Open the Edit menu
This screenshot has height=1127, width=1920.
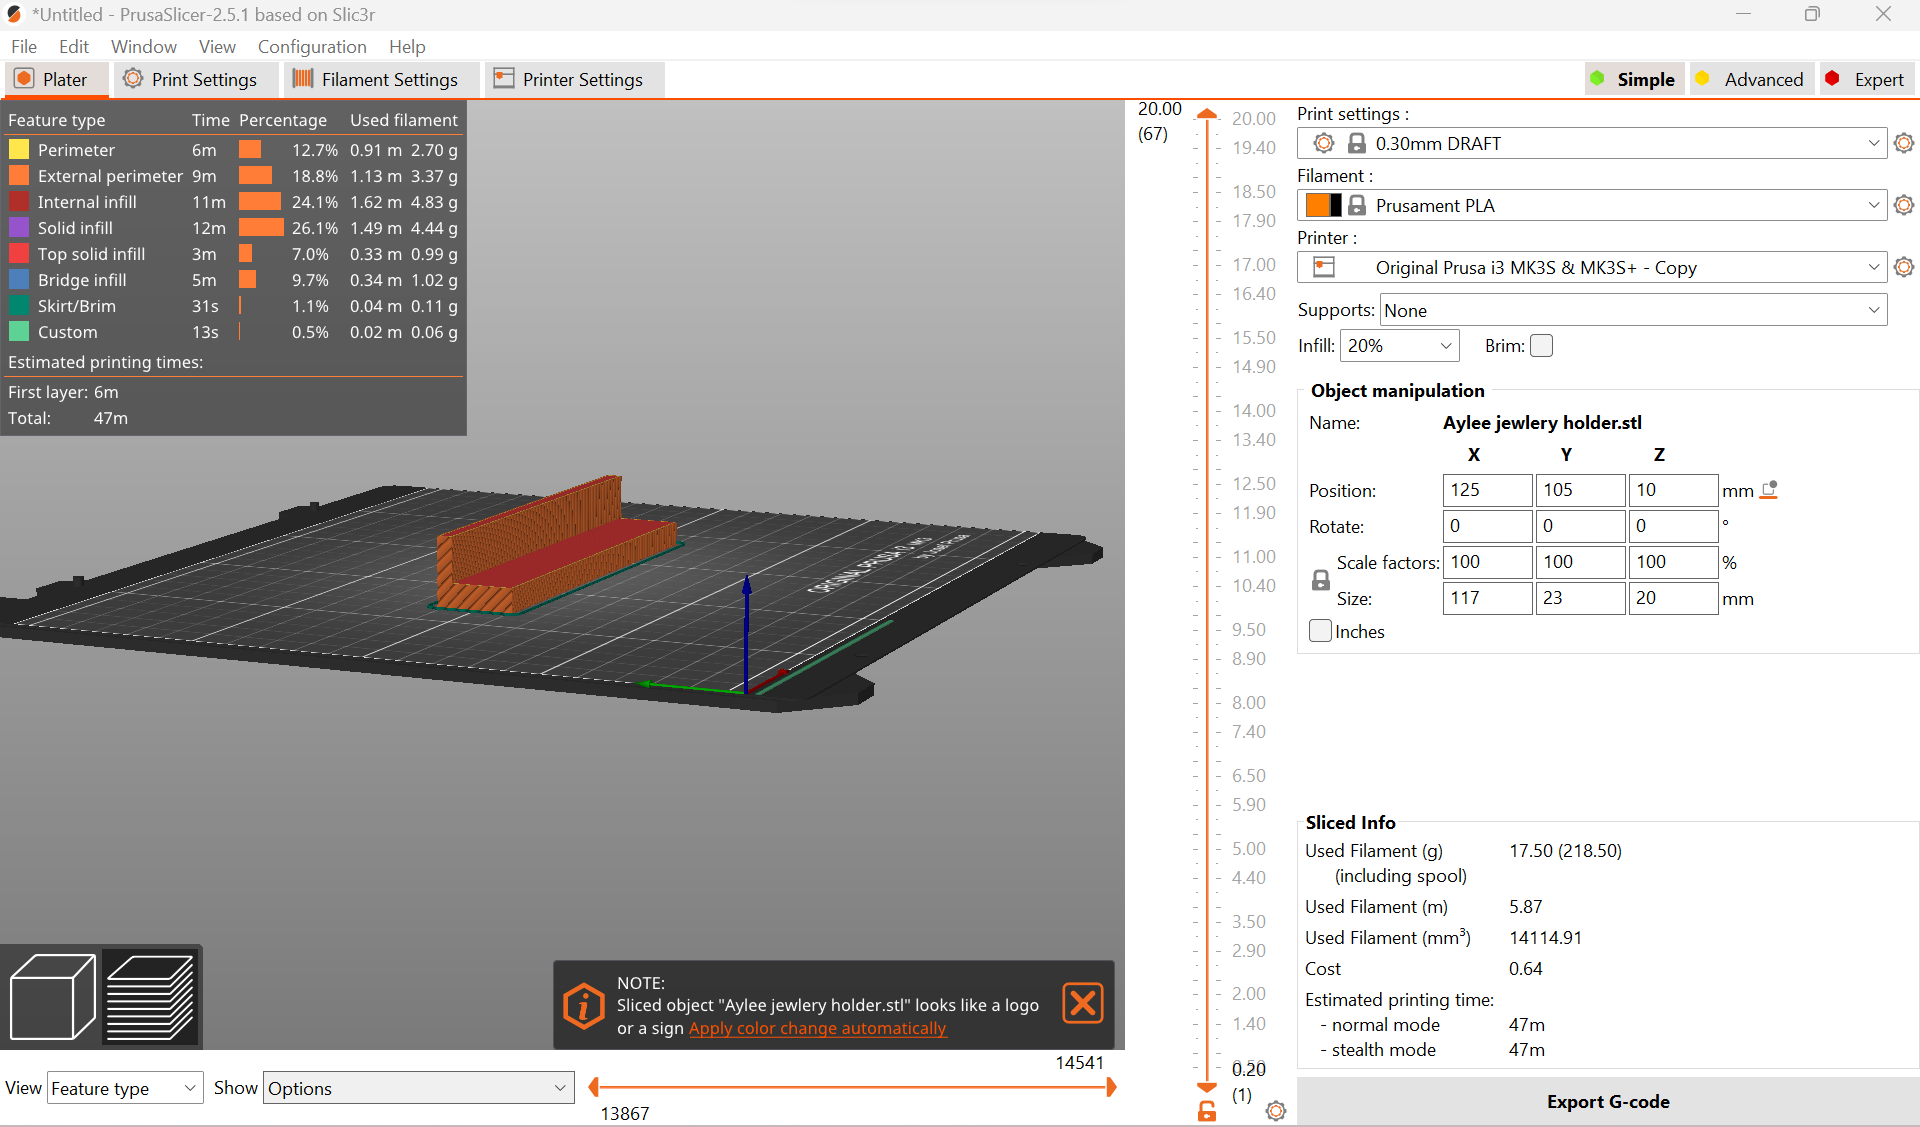[x=74, y=46]
